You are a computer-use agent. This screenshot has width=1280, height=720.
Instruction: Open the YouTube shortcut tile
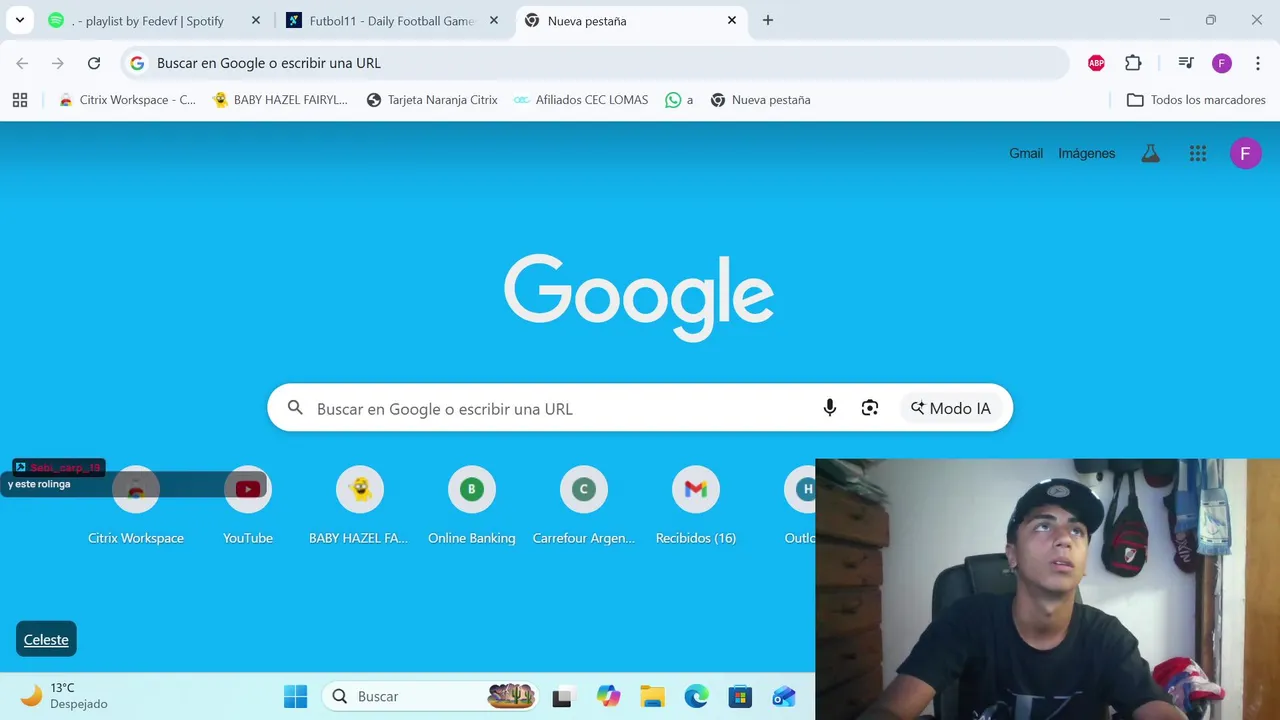pyautogui.click(x=248, y=506)
